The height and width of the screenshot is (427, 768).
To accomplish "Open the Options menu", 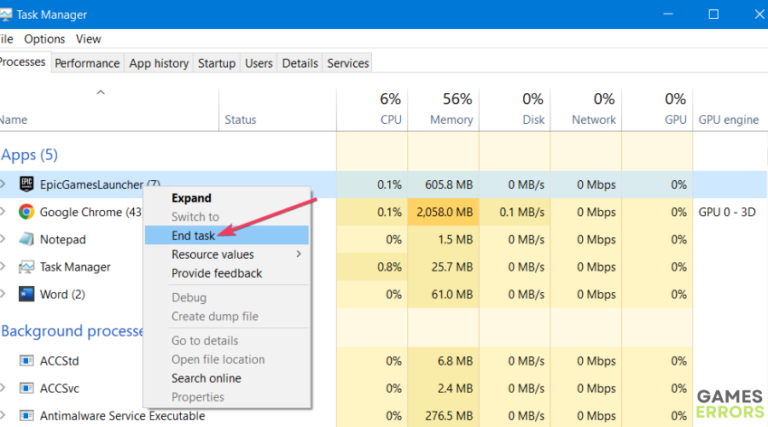I will [x=44, y=39].
